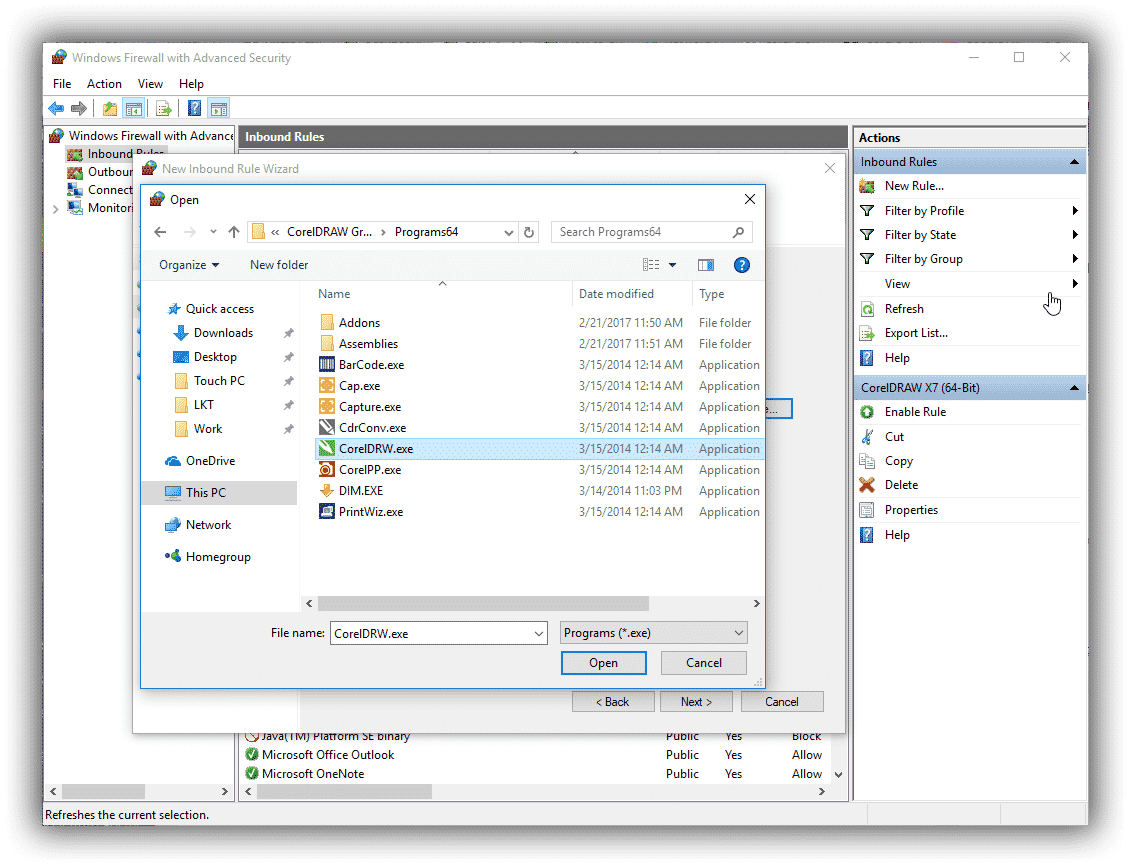Open the Filter by State submenu
1131x868 pixels.
970,235
